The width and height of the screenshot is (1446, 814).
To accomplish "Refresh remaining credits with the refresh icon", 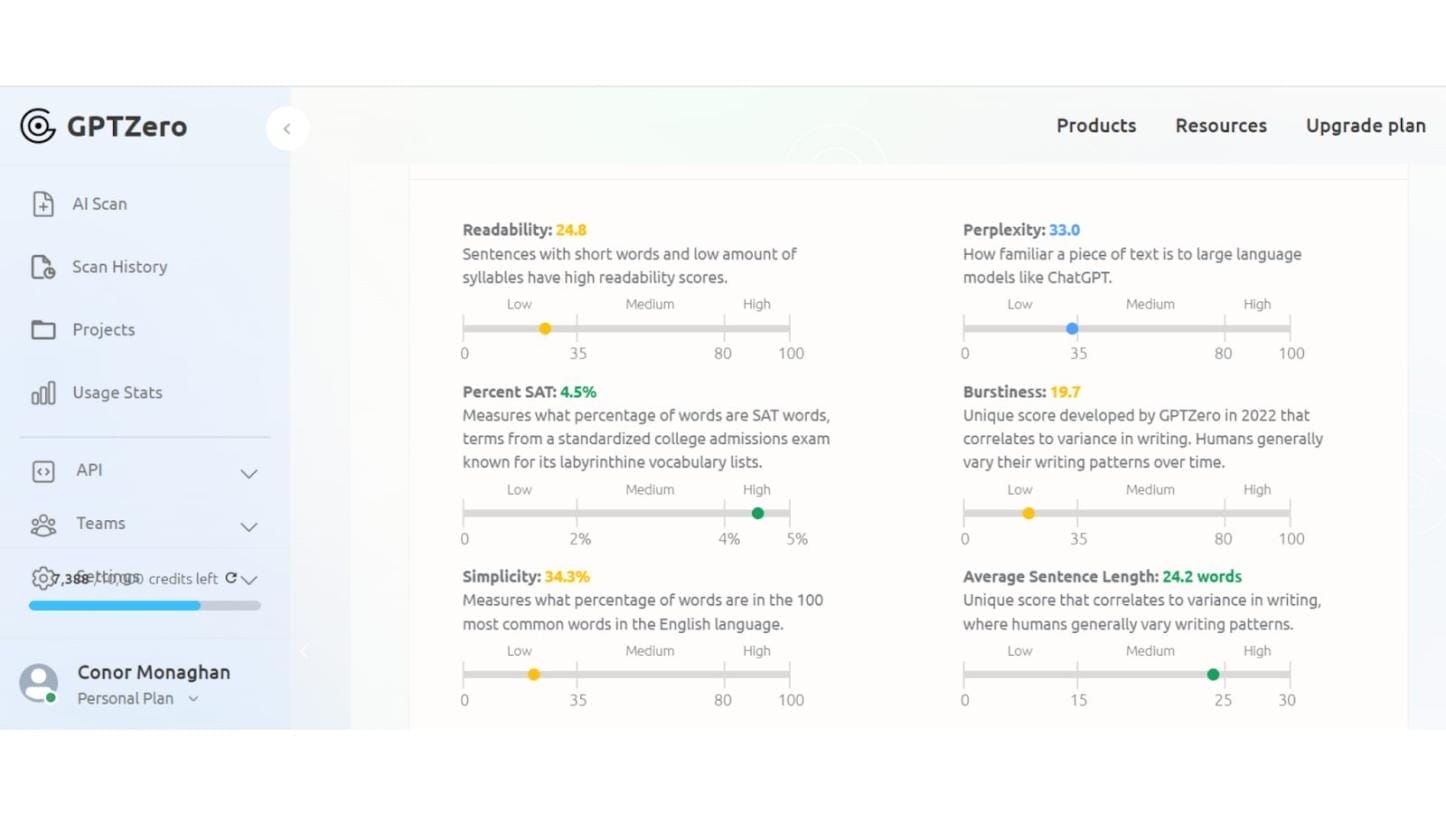I will click(231, 578).
